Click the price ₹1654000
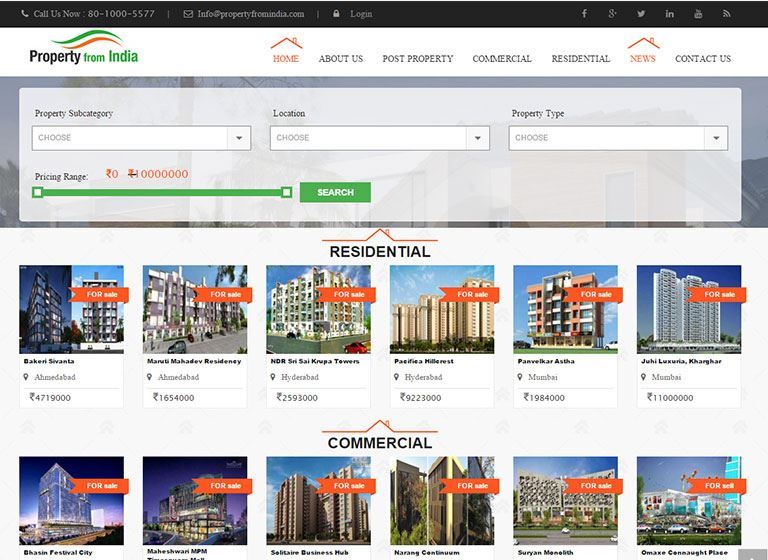This screenshot has height=560, width=768. click(x=173, y=397)
